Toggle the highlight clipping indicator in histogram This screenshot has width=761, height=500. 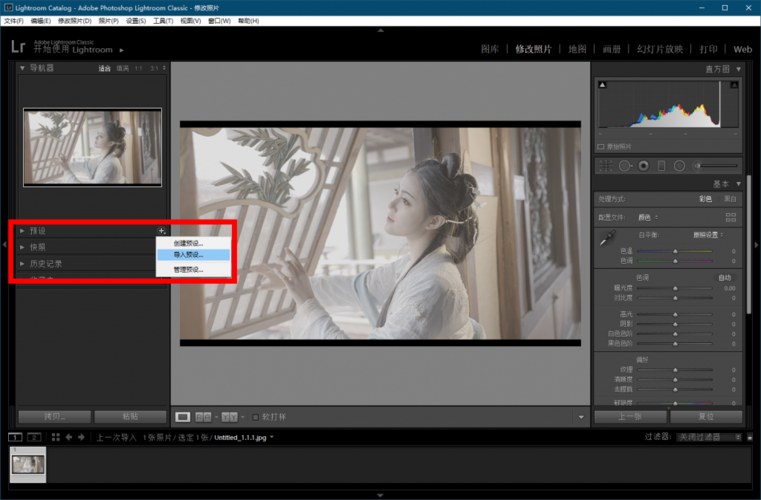tap(733, 87)
